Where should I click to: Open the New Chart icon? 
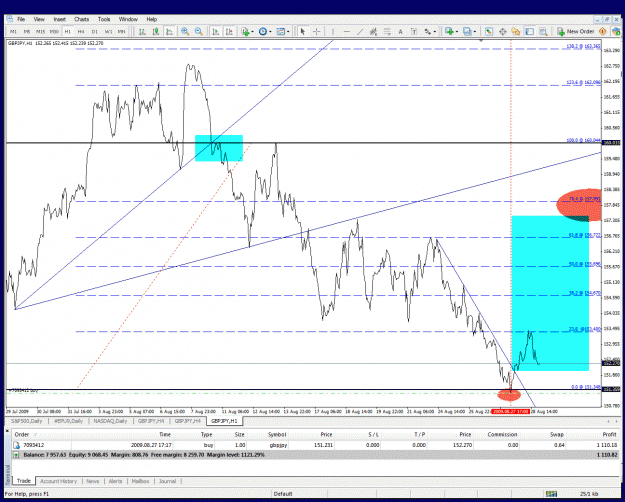449,31
